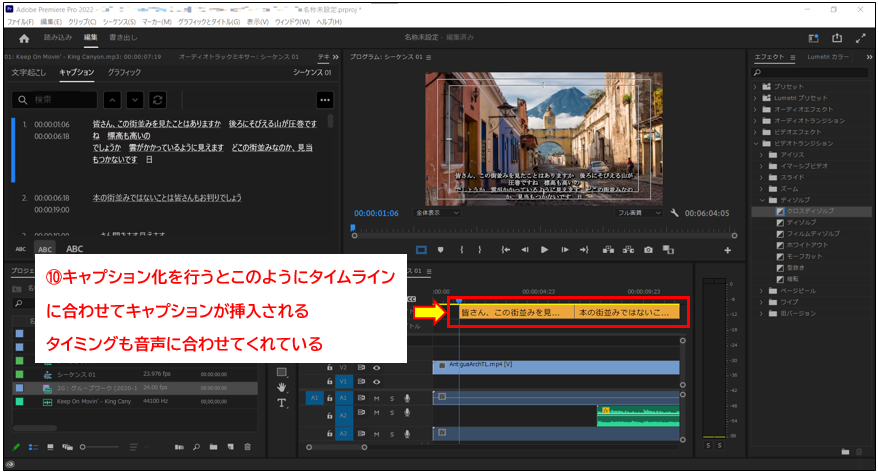Expand the プリセット folder
This screenshot has height=476, width=878.
[x=755, y=87]
